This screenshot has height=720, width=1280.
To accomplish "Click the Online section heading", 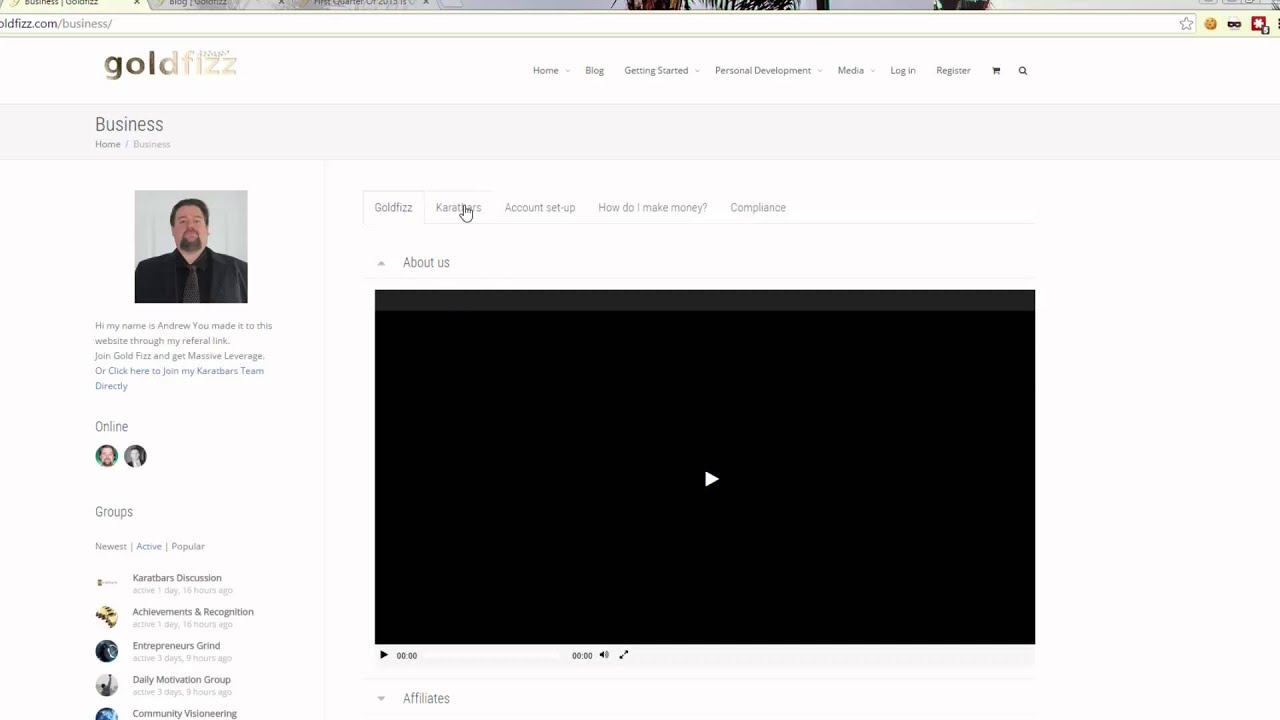I will point(111,427).
